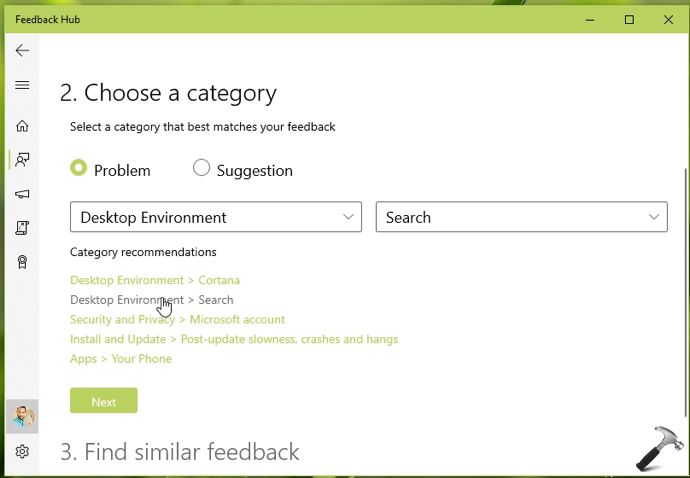
Task: Click the back arrow icon
Action: (22, 50)
